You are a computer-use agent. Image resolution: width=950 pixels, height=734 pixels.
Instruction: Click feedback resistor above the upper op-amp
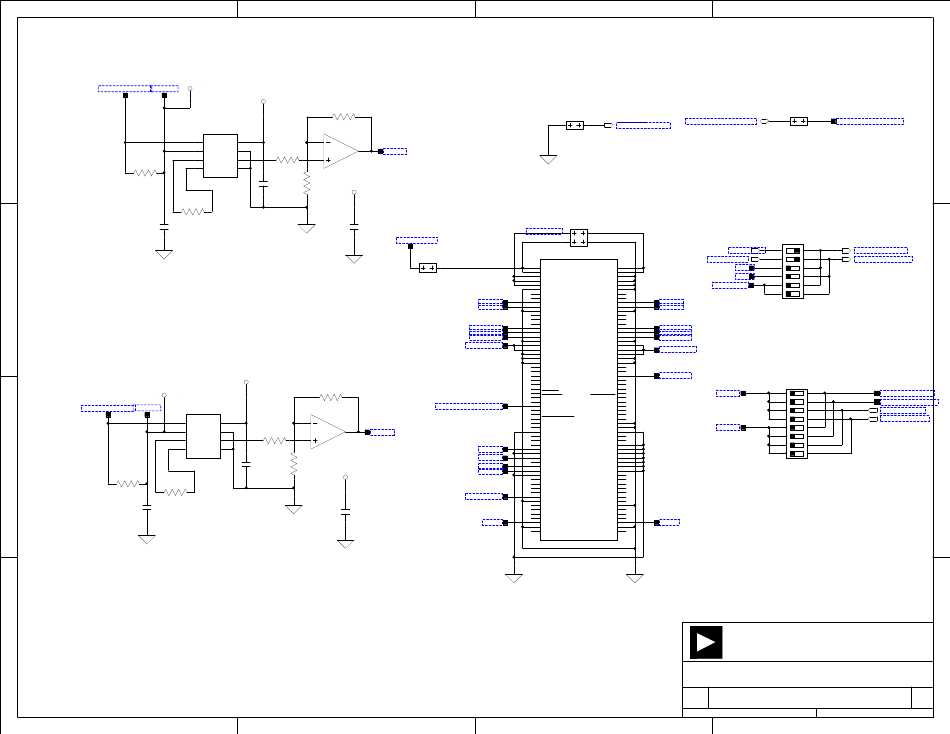(x=344, y=116)
